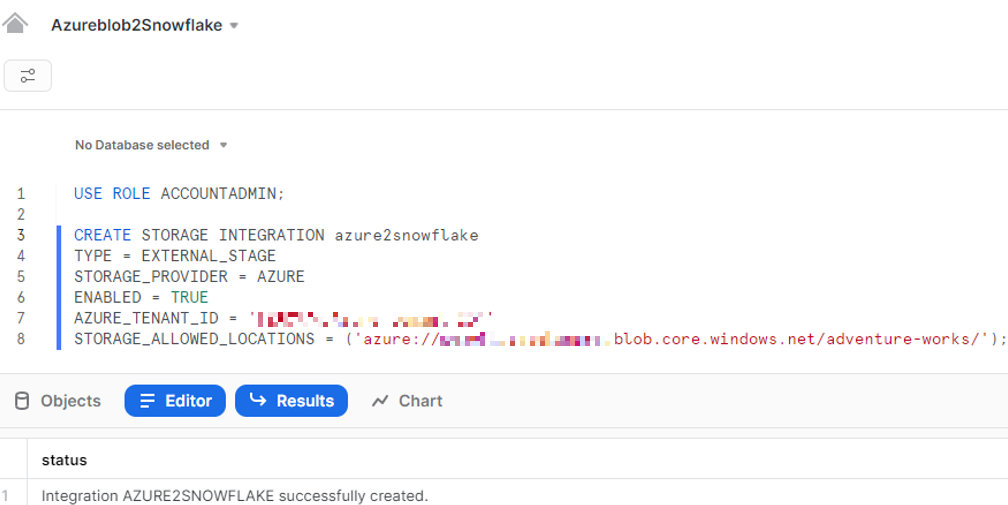Viewport: 1008px width, 505px height.
Task: Click the status column header
Action: 64,460
